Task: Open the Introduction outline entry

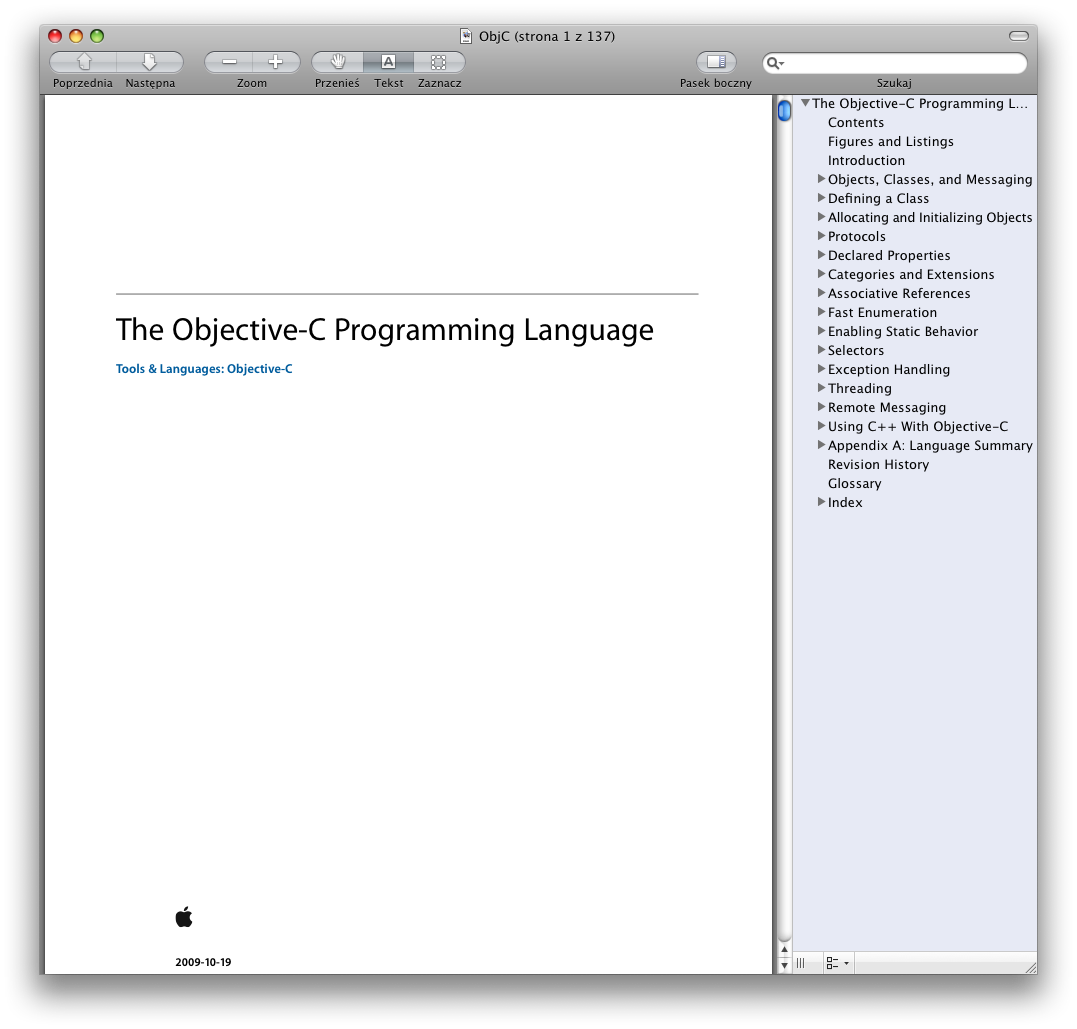Action: [x=866, y=160]
